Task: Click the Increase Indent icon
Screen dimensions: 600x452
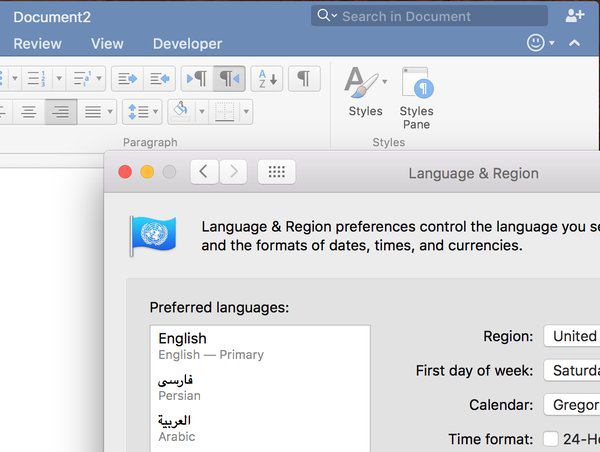Action: pyautogui.click(x=158, y=78)
